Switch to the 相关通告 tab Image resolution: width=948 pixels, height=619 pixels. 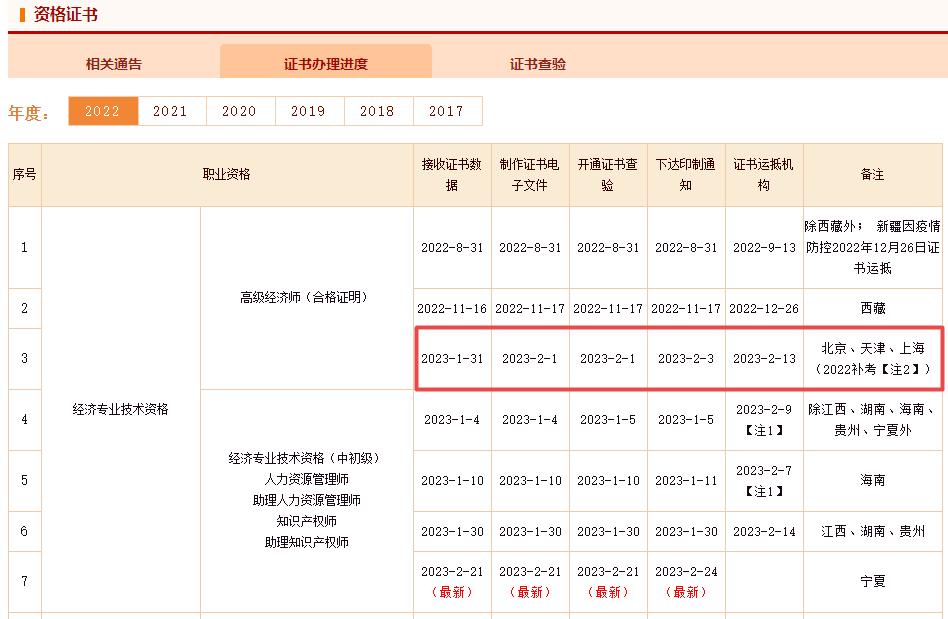[x=113, y=61]
